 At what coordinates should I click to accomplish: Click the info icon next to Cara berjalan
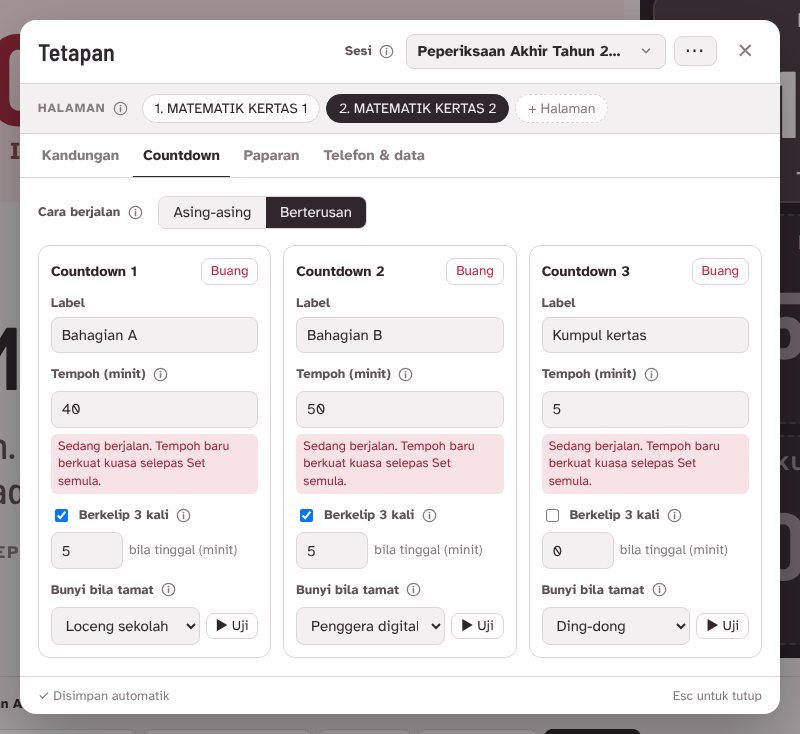135,212
